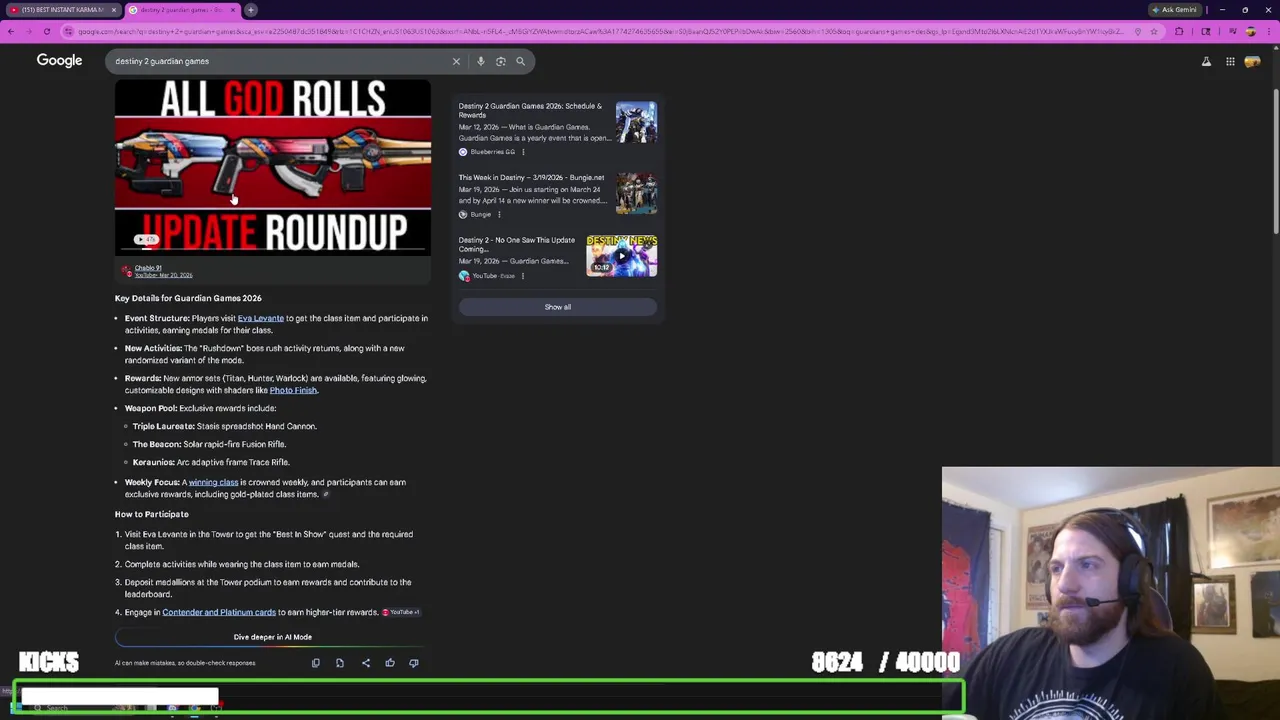Share the AI overview response

(x=366, y=663)
